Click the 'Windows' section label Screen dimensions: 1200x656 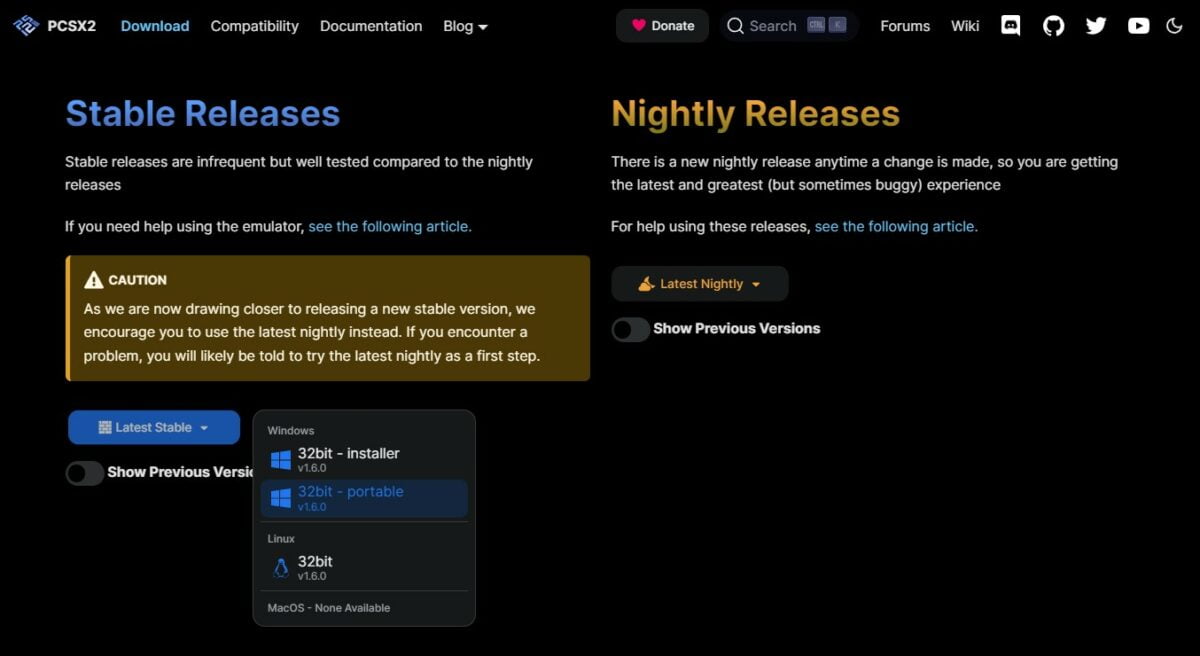point(291,431)
